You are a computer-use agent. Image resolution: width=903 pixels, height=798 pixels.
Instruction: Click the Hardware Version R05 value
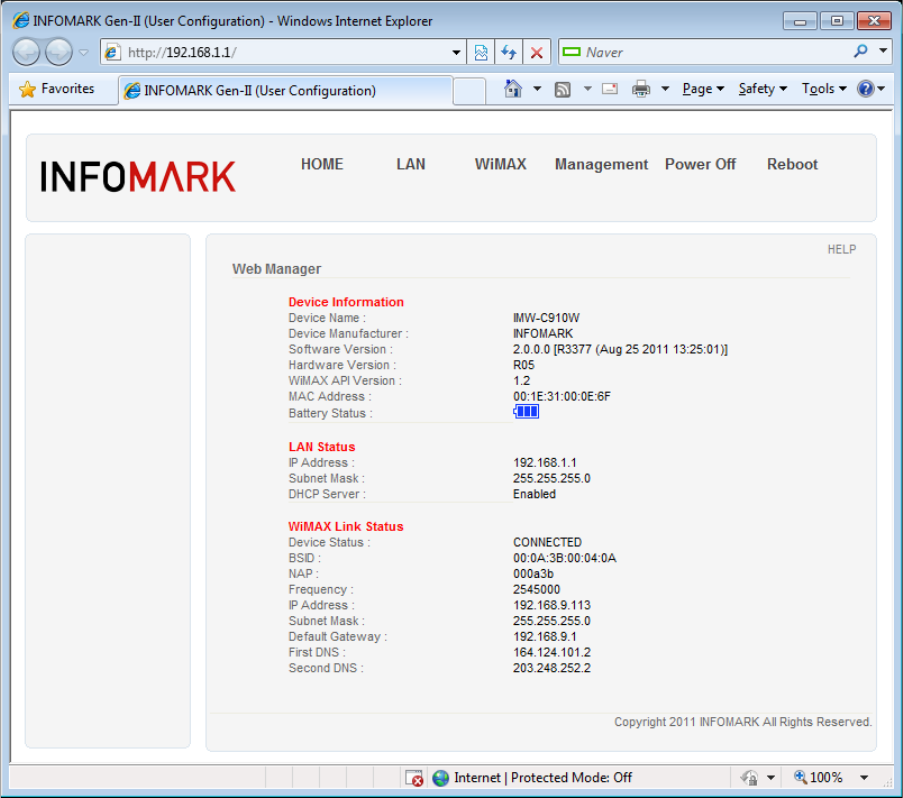523,365
